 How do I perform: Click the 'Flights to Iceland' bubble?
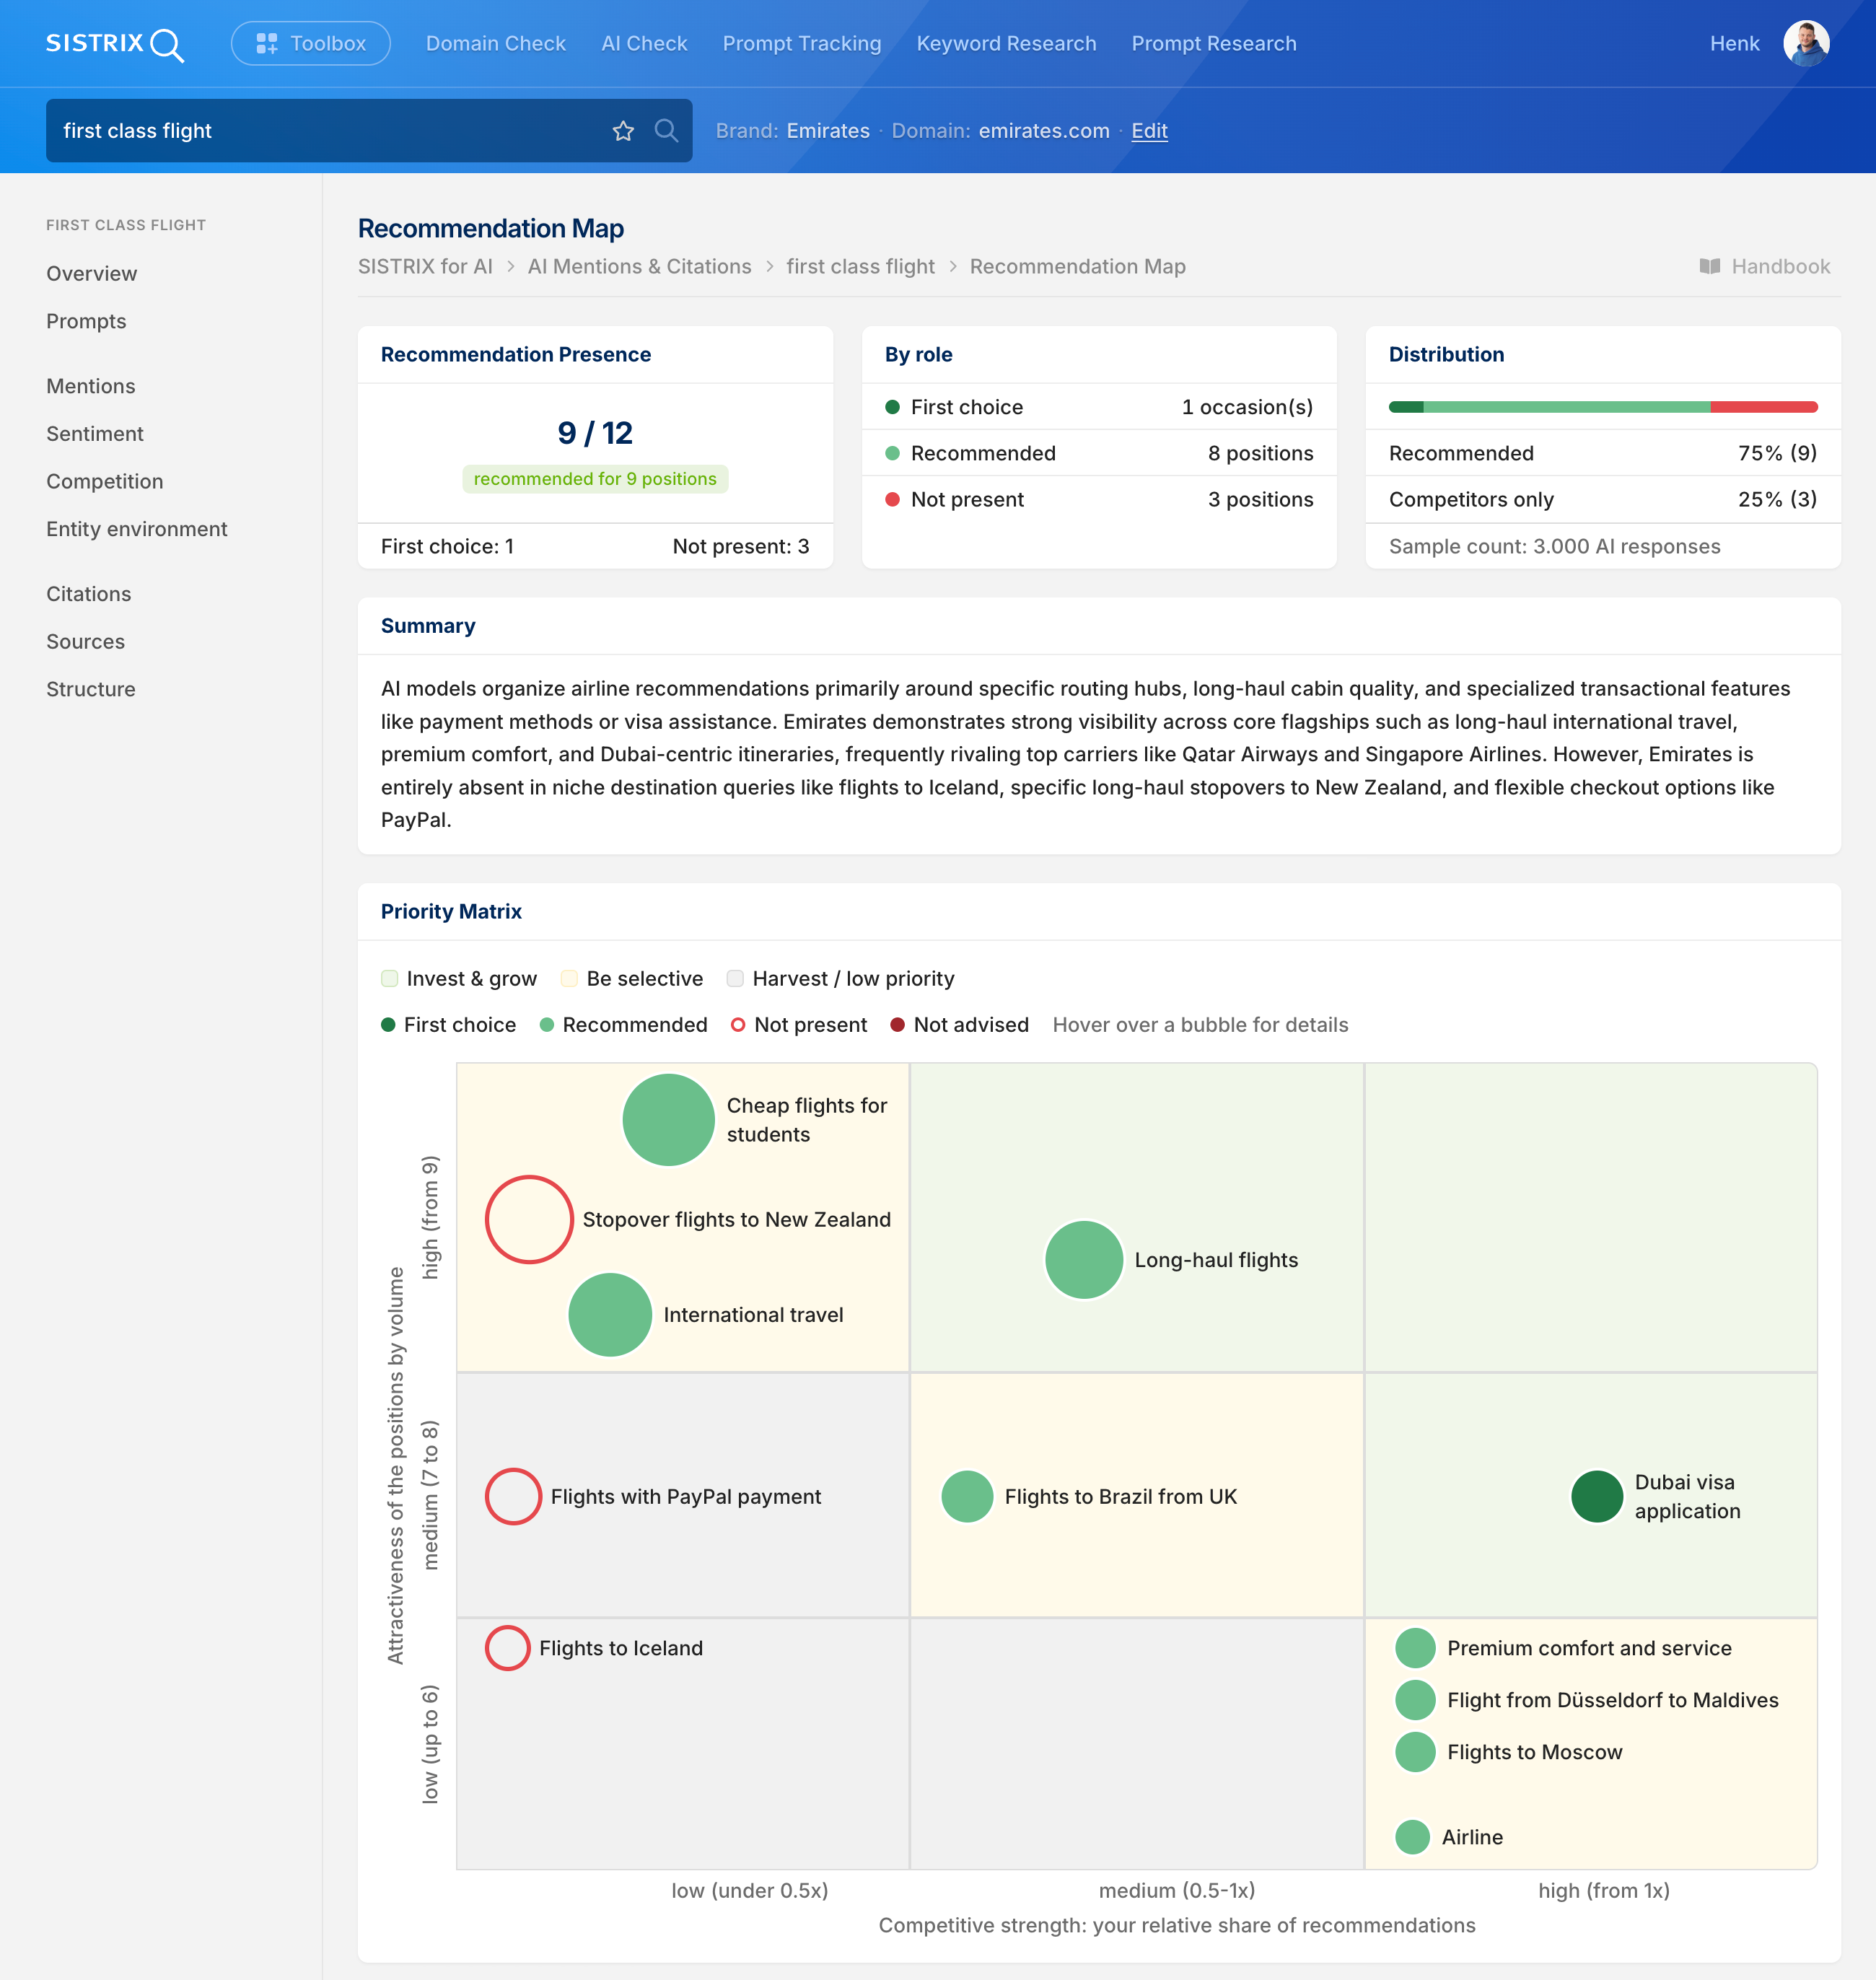tap(508, 1648)
